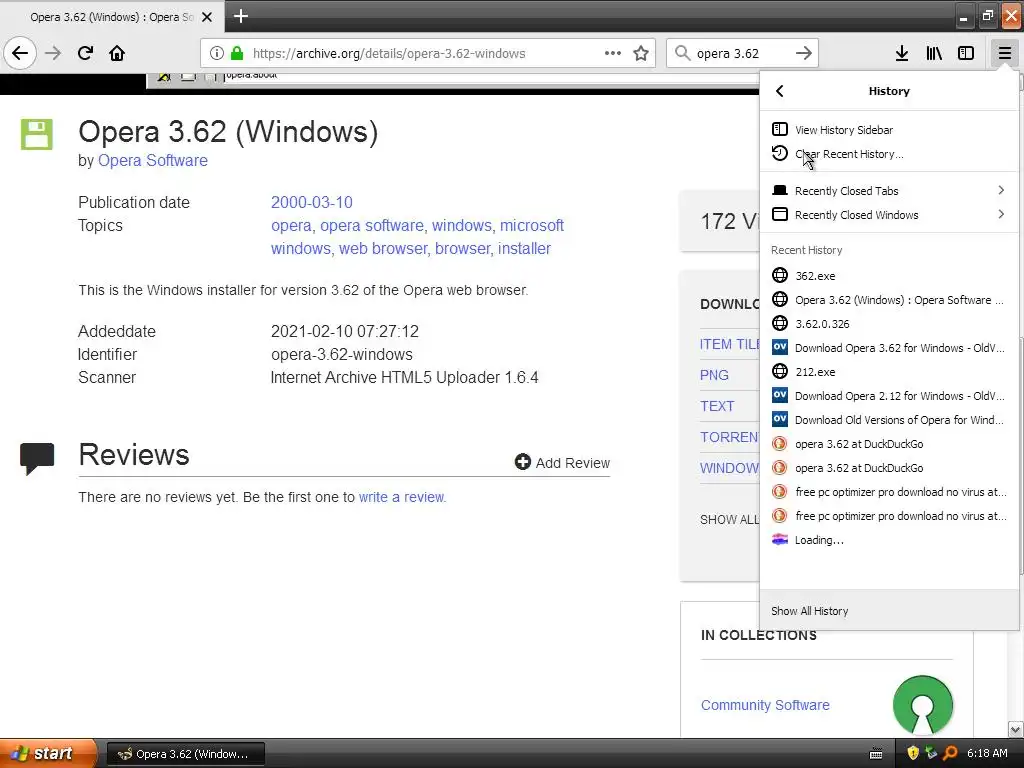Open the Loading... history entry
The width and height of the screenshot is (1024, 768).
(889, 540)
